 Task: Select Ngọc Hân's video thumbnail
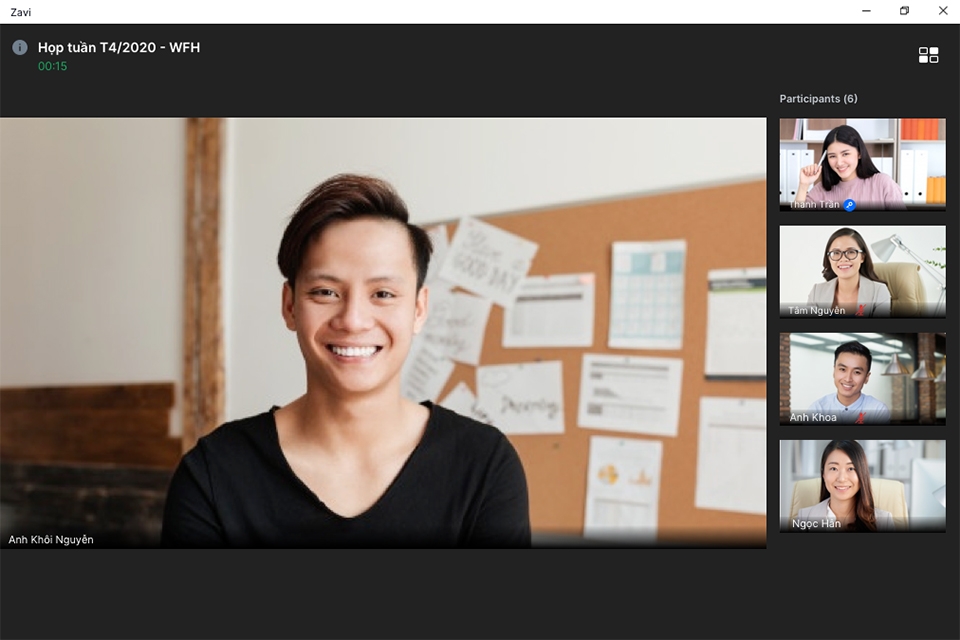(862, 486)
